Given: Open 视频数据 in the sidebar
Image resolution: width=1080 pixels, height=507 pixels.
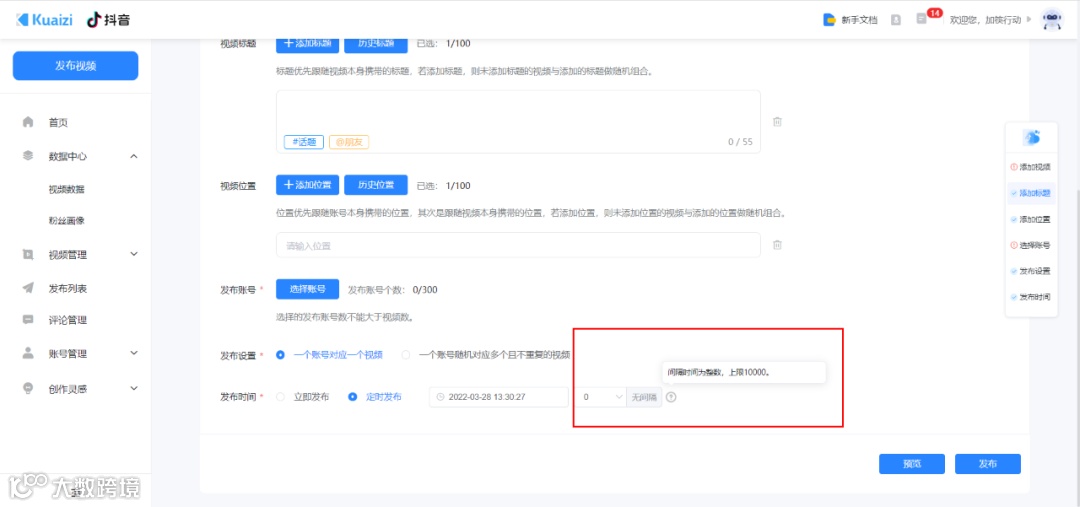Looking at the screenshot, I should [x=66, y=189].
